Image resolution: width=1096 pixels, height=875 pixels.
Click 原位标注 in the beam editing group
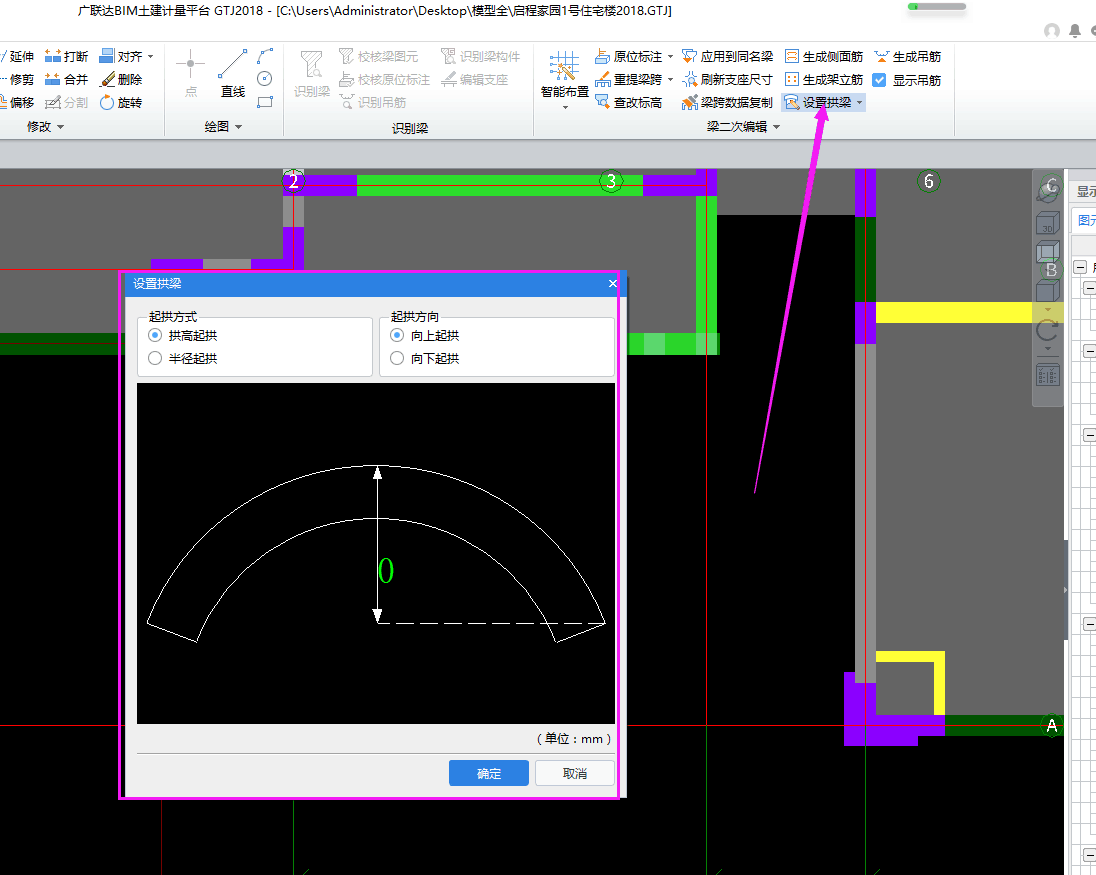[628, 56]
